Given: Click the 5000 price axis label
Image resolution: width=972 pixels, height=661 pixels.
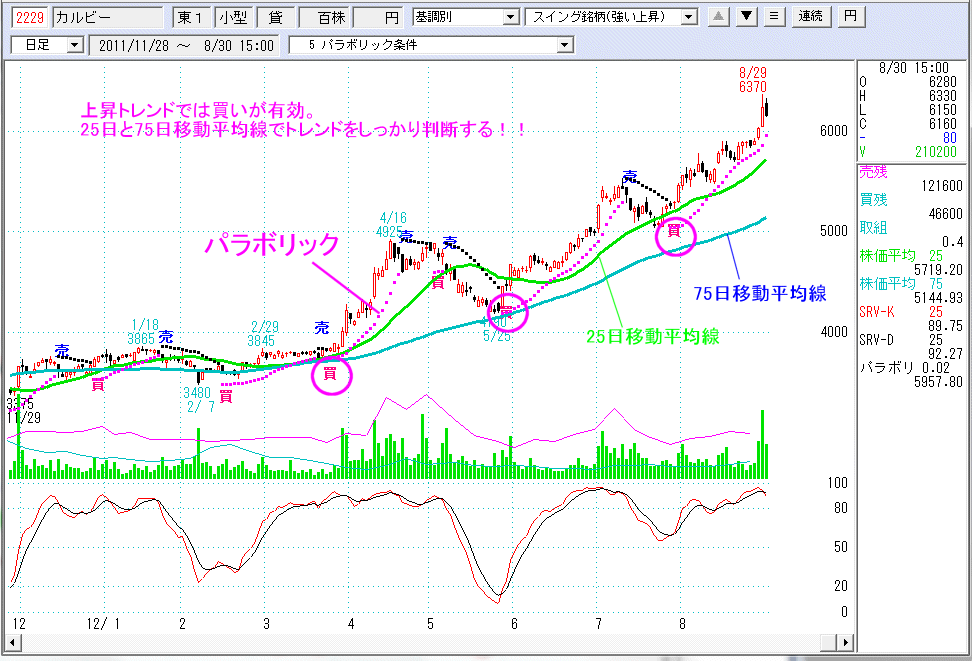Looking at the screenshot, I should pyautogui.click(x=833, y=231).
